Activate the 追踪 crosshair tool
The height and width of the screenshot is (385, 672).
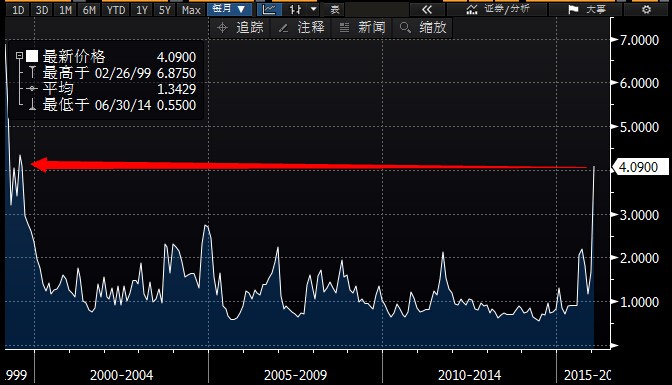[x=240, y=28]
